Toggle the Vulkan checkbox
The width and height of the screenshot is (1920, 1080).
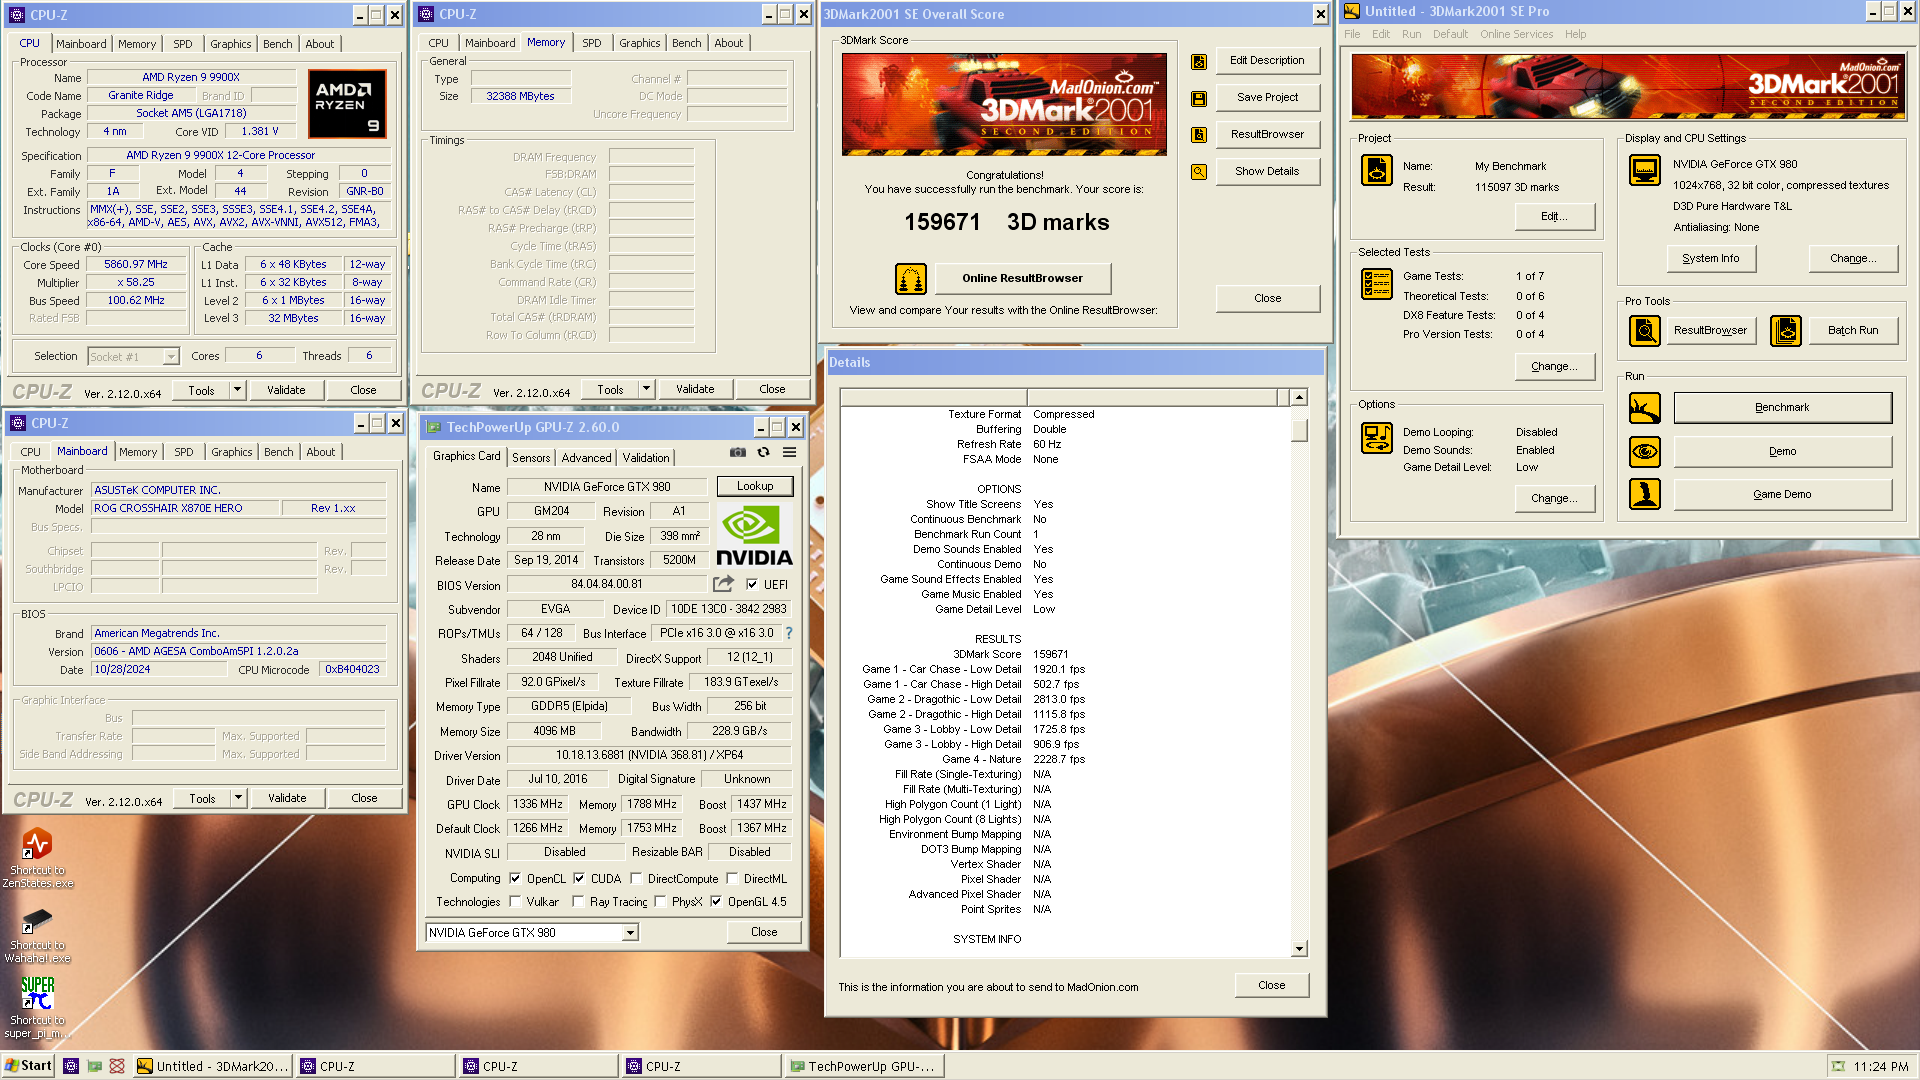tap(515, 902)
